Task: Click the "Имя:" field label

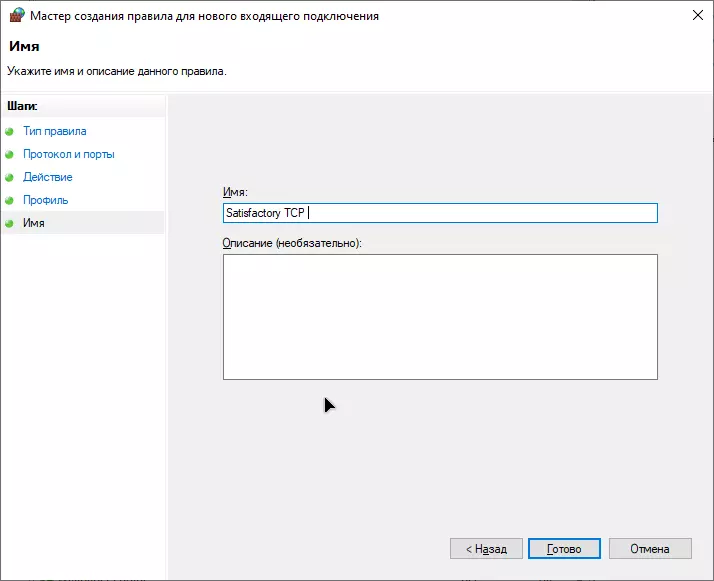Action: click(235, 192)
